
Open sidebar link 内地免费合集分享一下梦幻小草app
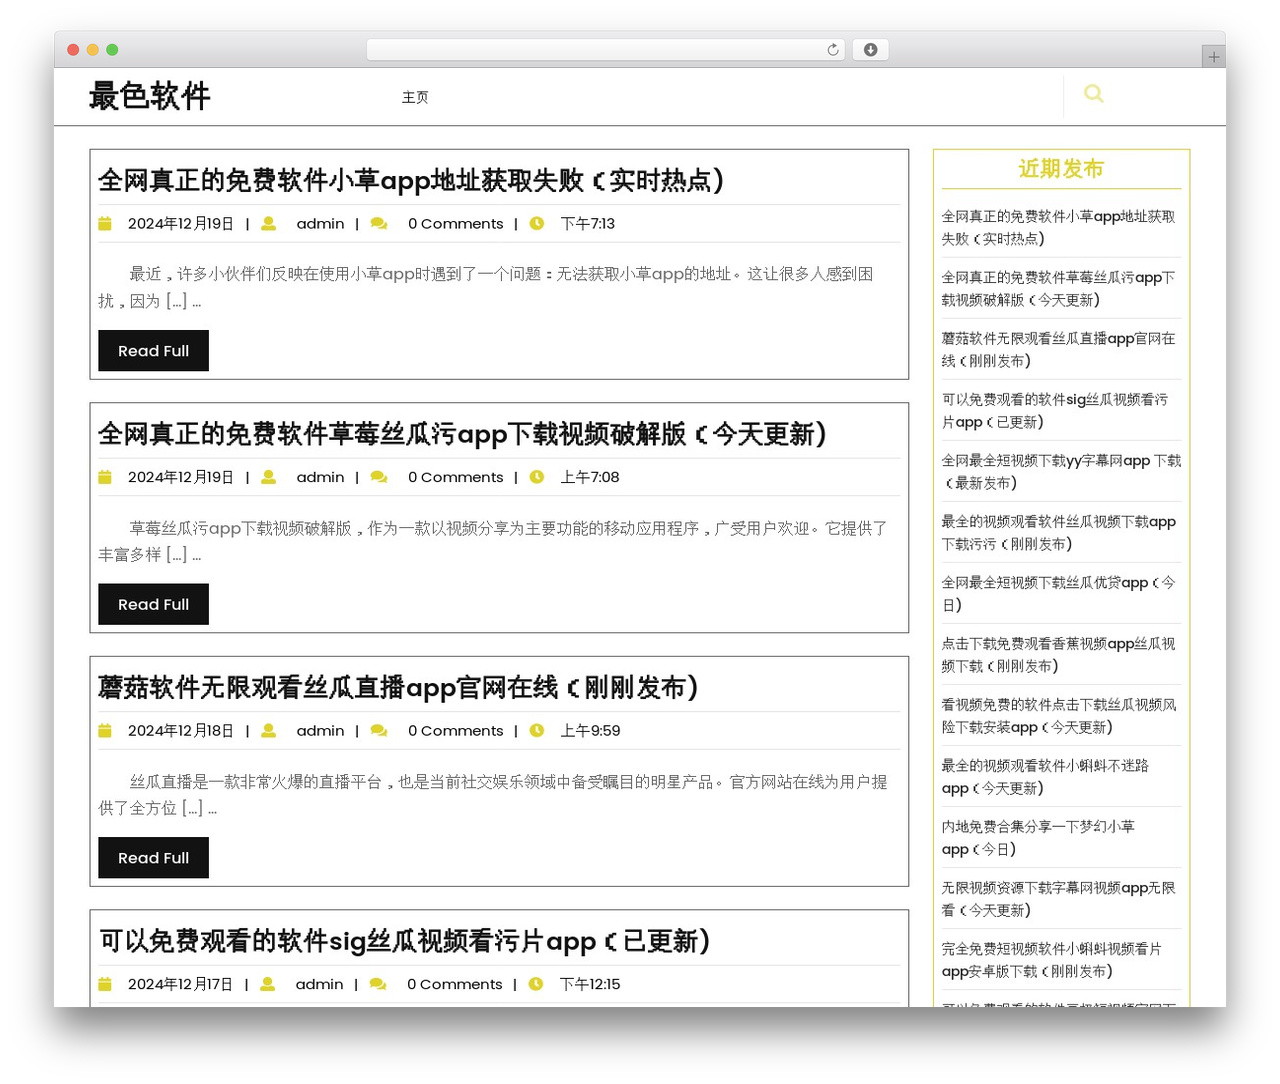(x=1039, y=837)
